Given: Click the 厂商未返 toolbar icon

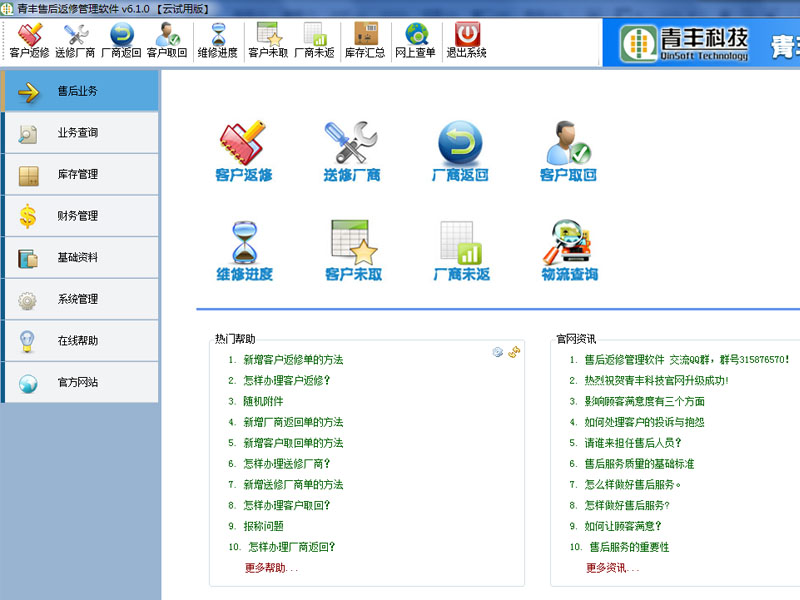Looking at the screenshot, I should [x=314, y=40].
